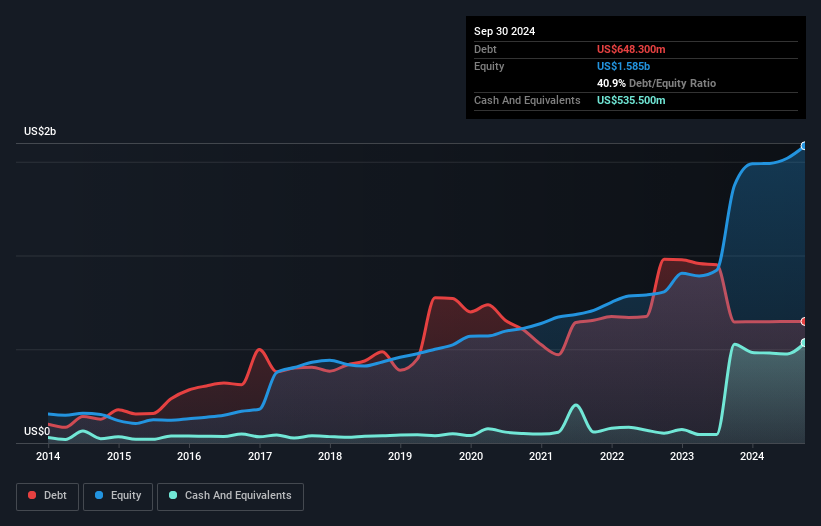This screenshot has width=821, height=526.
Task: Select the 2019 x-axis label
Action: [400, 456]
